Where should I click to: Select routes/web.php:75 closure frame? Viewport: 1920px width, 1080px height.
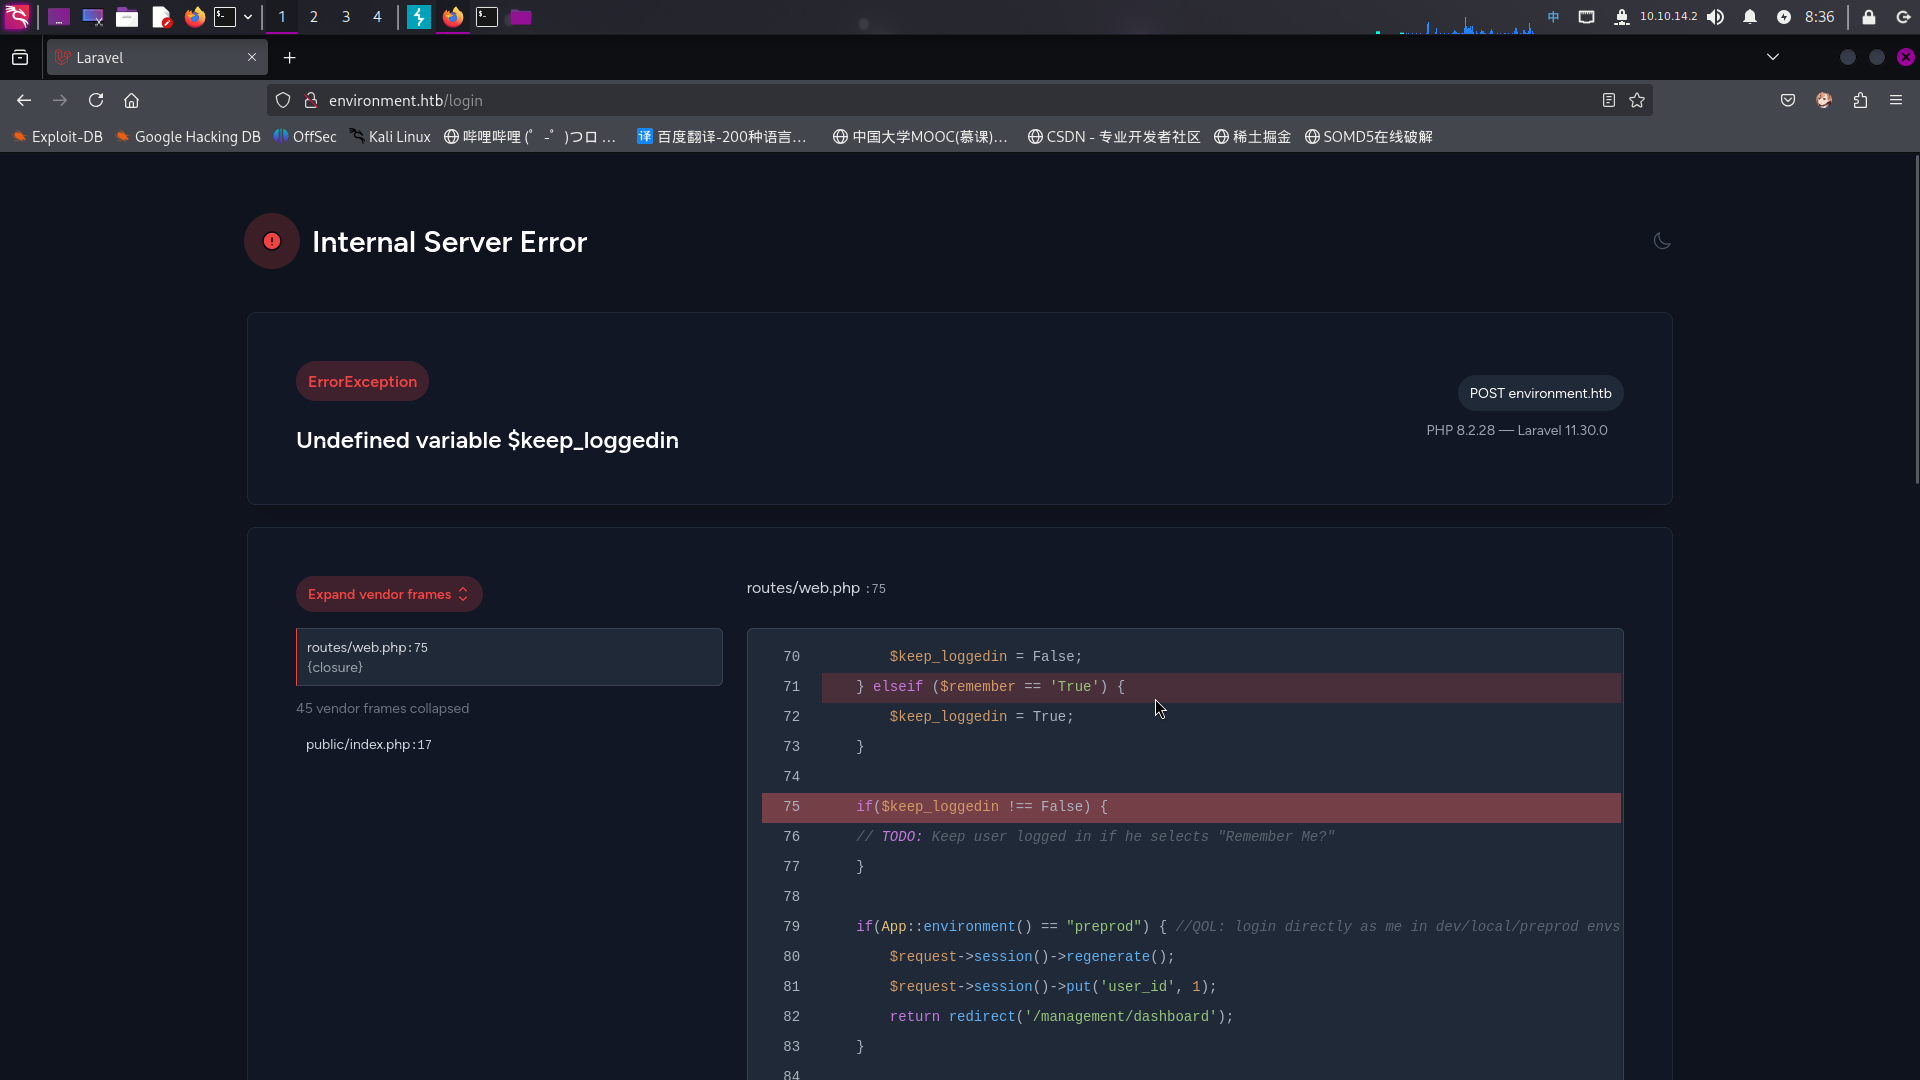[509, 657]
